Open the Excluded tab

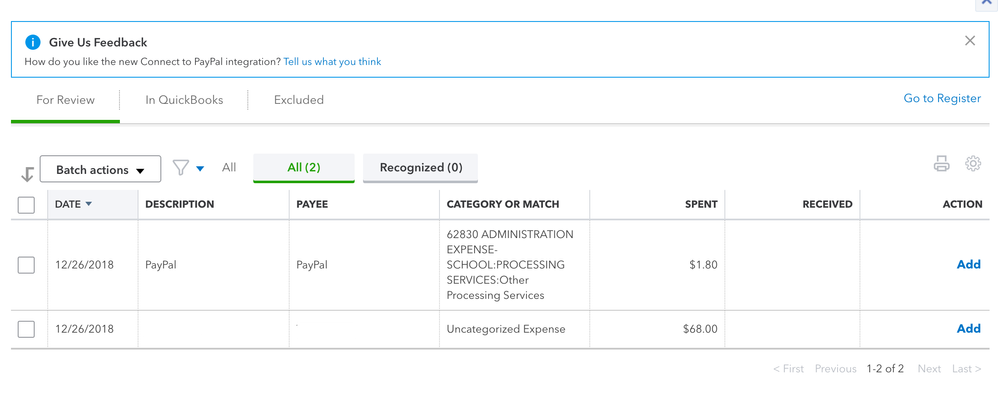tap(299, 100)
